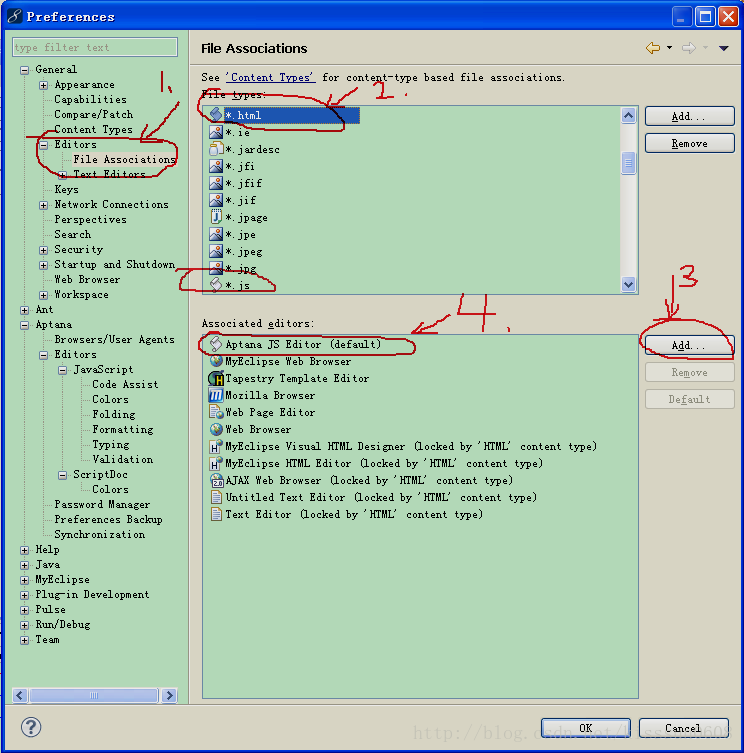Open the 'Content Types' link
Viewport: 744px width, 753px height.
coord(270,77)
